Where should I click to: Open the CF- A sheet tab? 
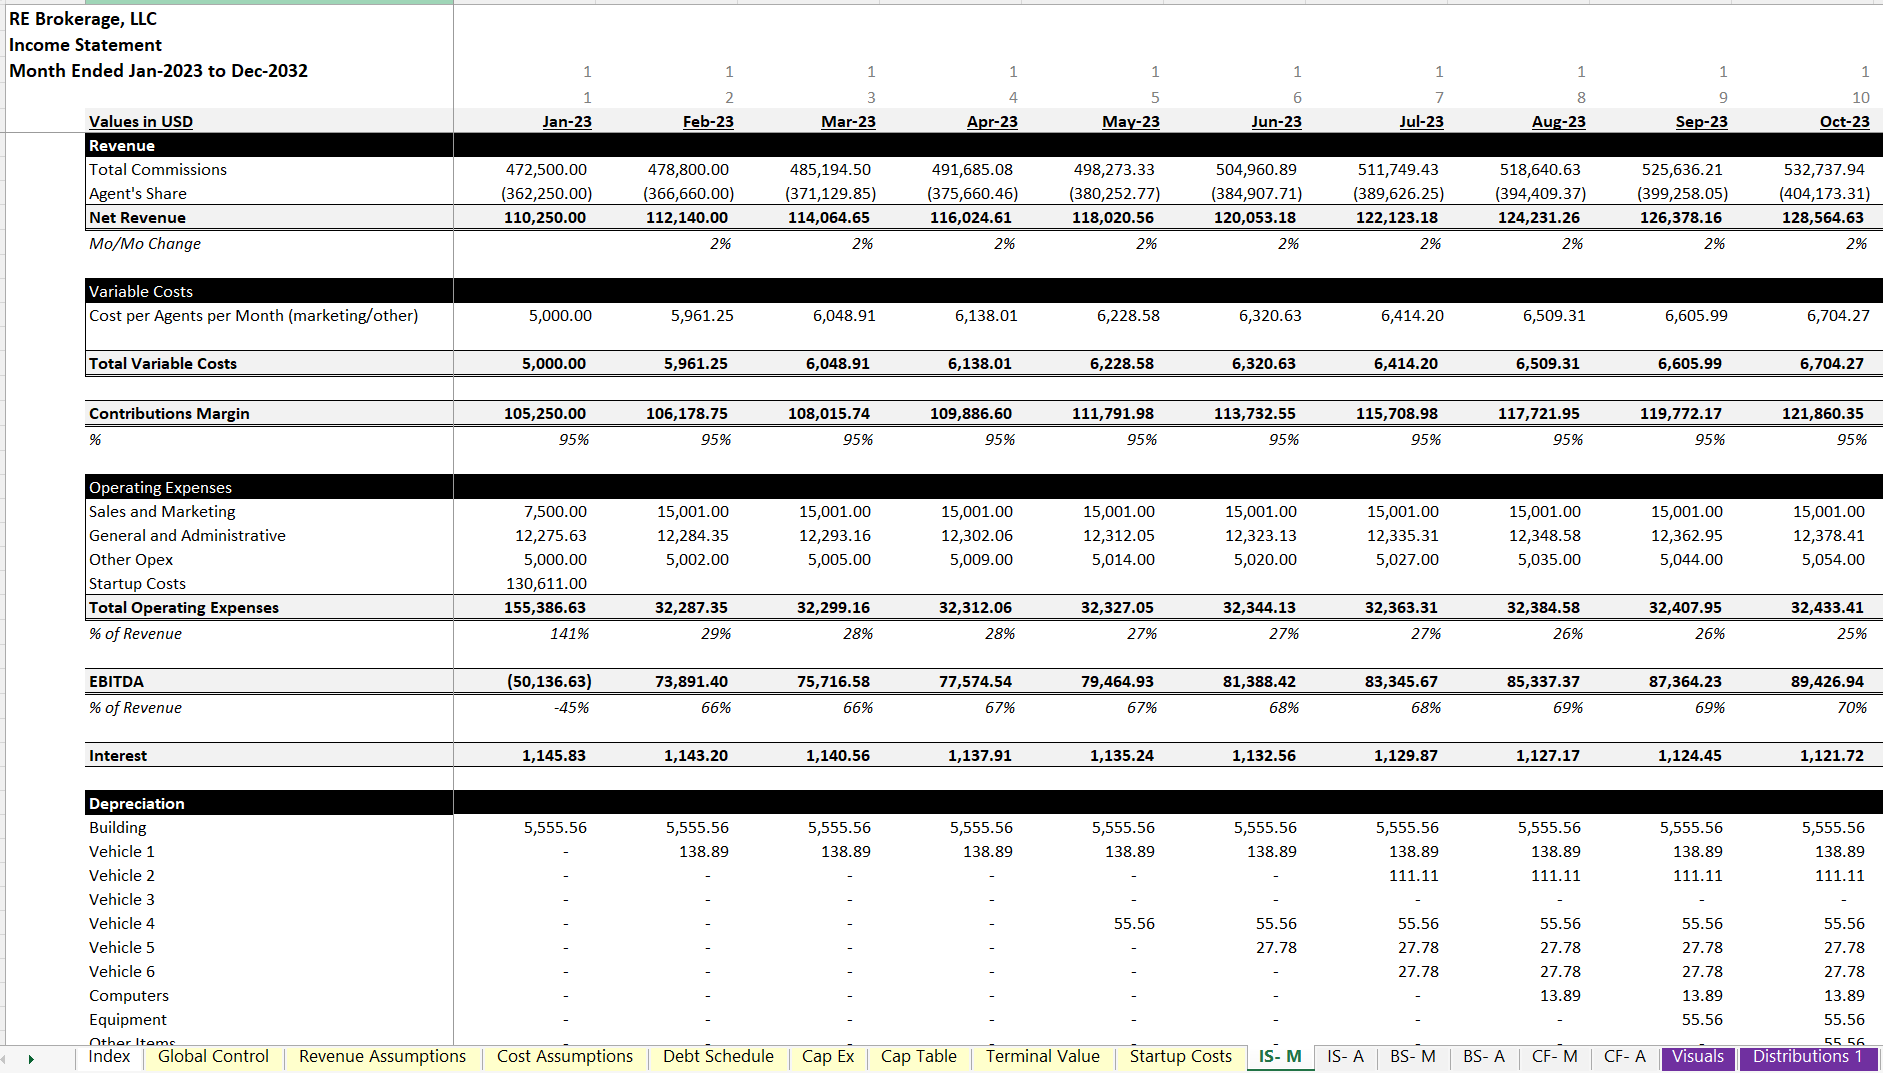click(x=1625, y=1057)
